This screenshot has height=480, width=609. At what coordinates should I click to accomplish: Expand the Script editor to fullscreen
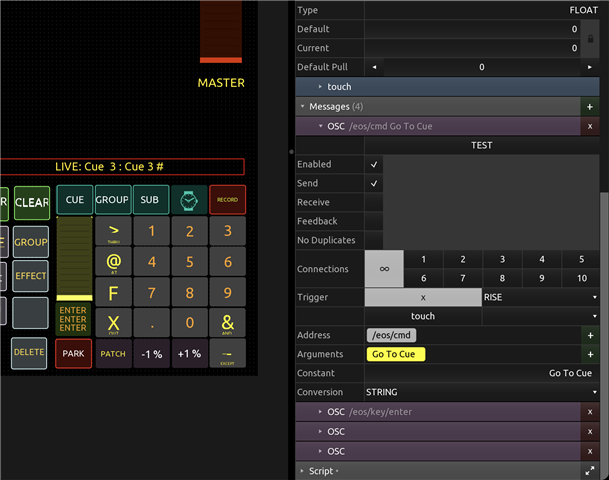(x=590, y=470)
